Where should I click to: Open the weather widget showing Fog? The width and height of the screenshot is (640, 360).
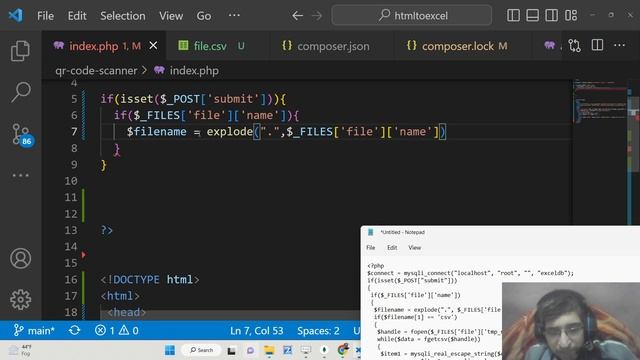[20, 350]
